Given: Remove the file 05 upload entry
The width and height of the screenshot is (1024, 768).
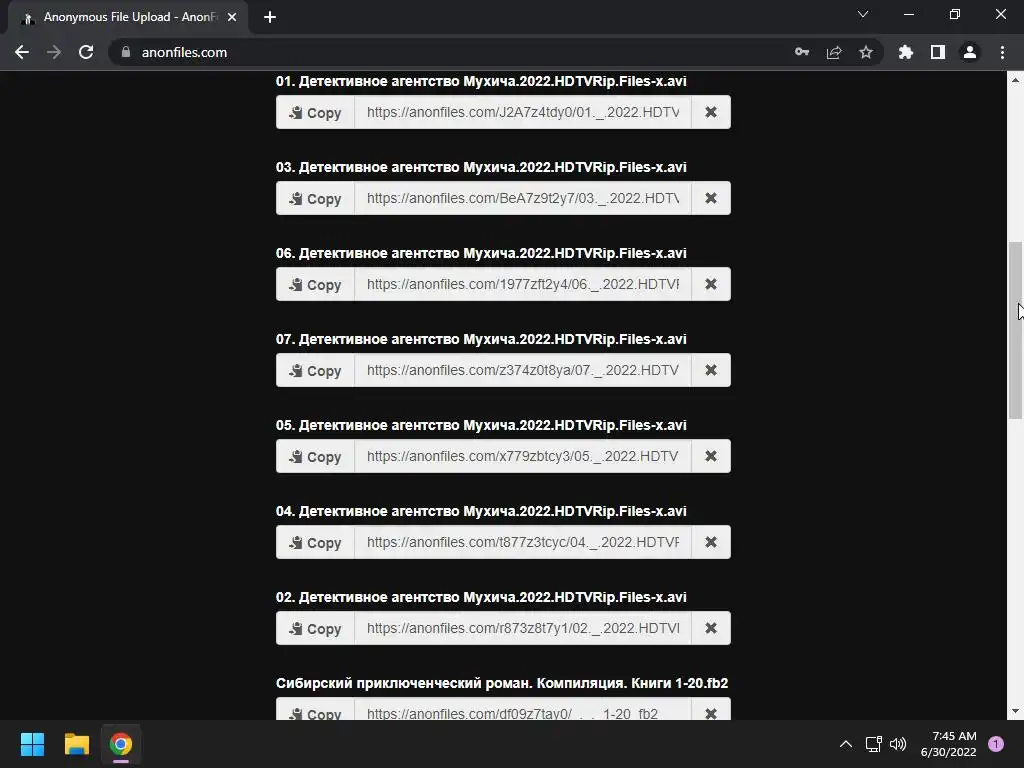Looking at the screenshot, I should point(711,456).
